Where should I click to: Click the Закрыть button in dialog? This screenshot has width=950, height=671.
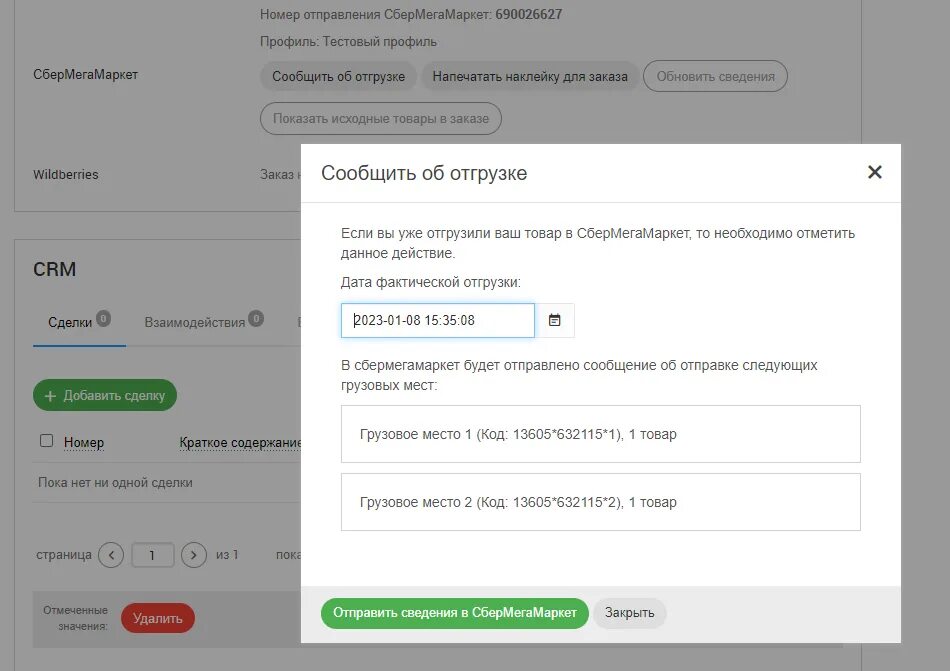click(x=629, y=613)
